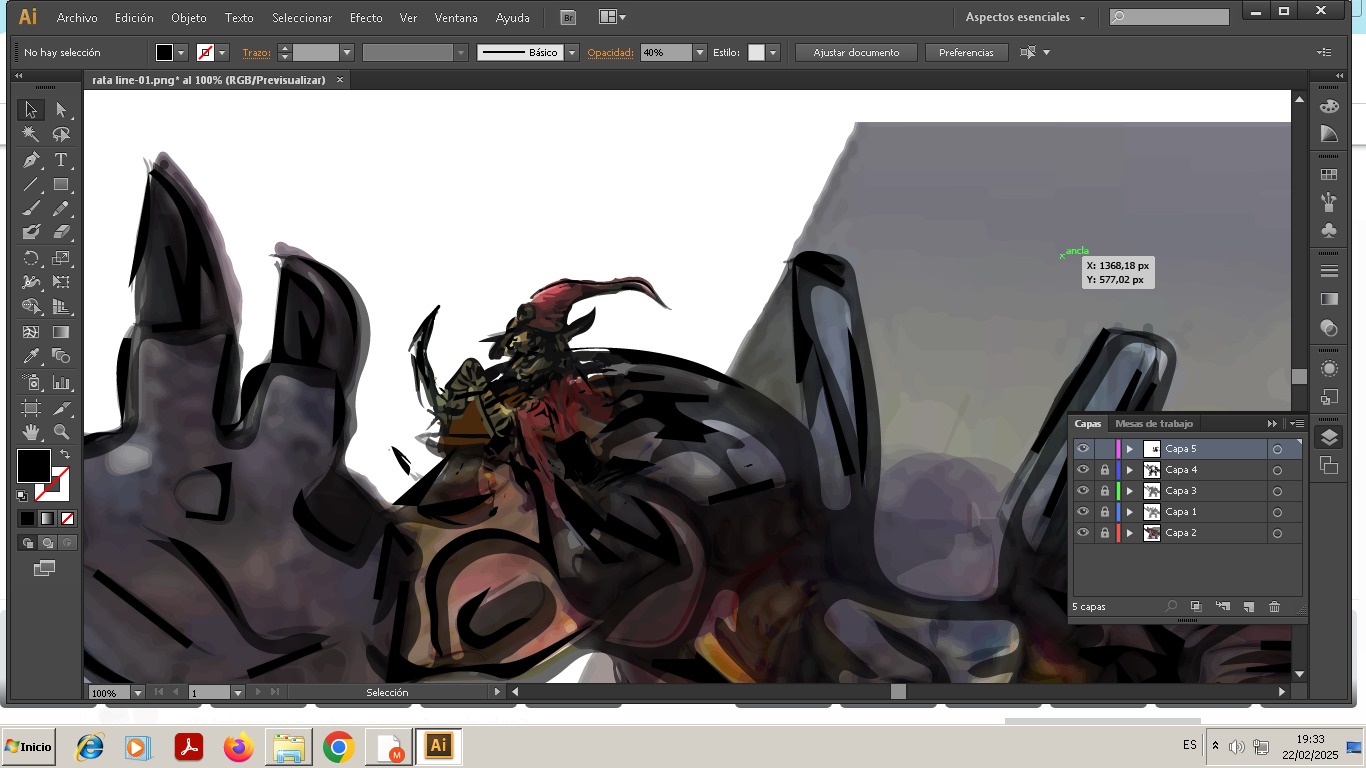The image size is (1366, 768).
Task: Open the Estilo graphic style dropdown
Action: 772,52
